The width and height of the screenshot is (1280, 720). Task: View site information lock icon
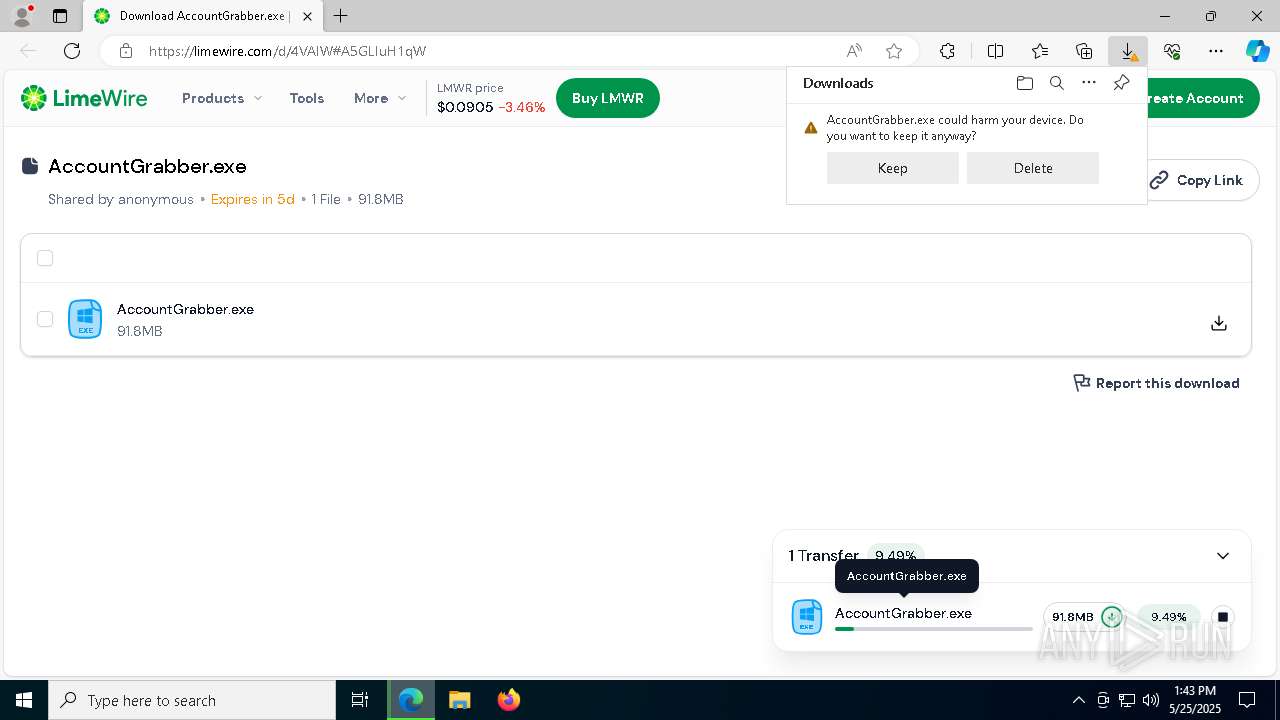tap(125, 51)
